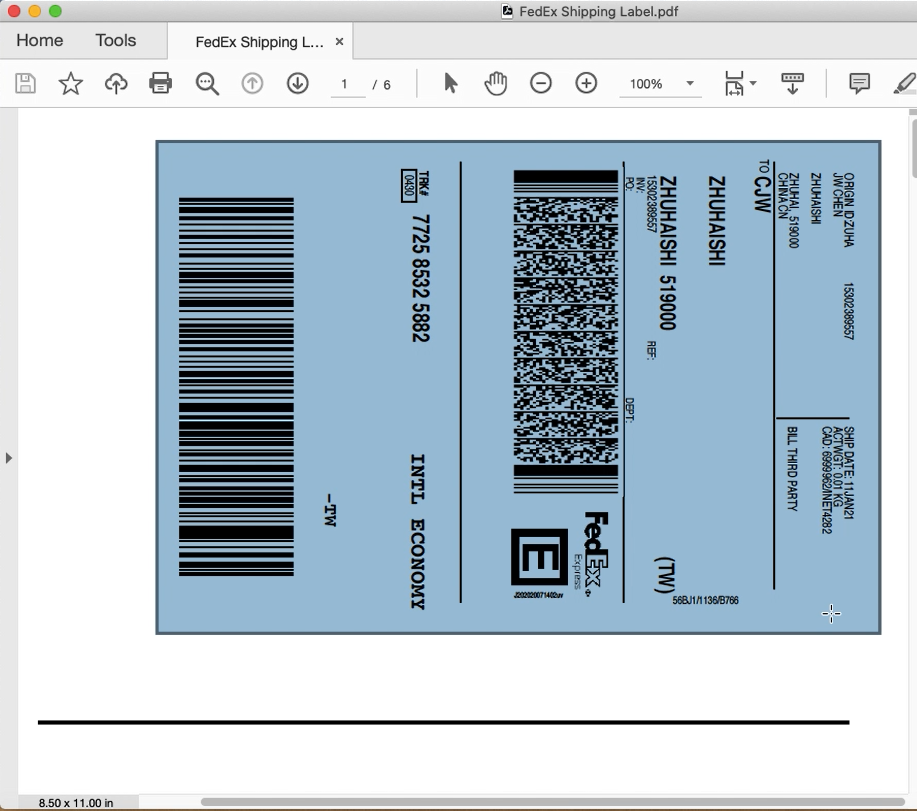Close the FedEx Shipping Label tab
Image resolution: width=917 pixels, height=811 pixels.
coord(339,42)
